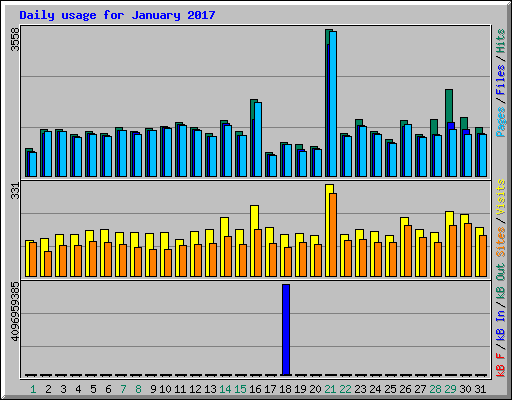Screen dimensions: 512x400
Task: Click the day label "25" on the x-axis
Action: point(390,389)
